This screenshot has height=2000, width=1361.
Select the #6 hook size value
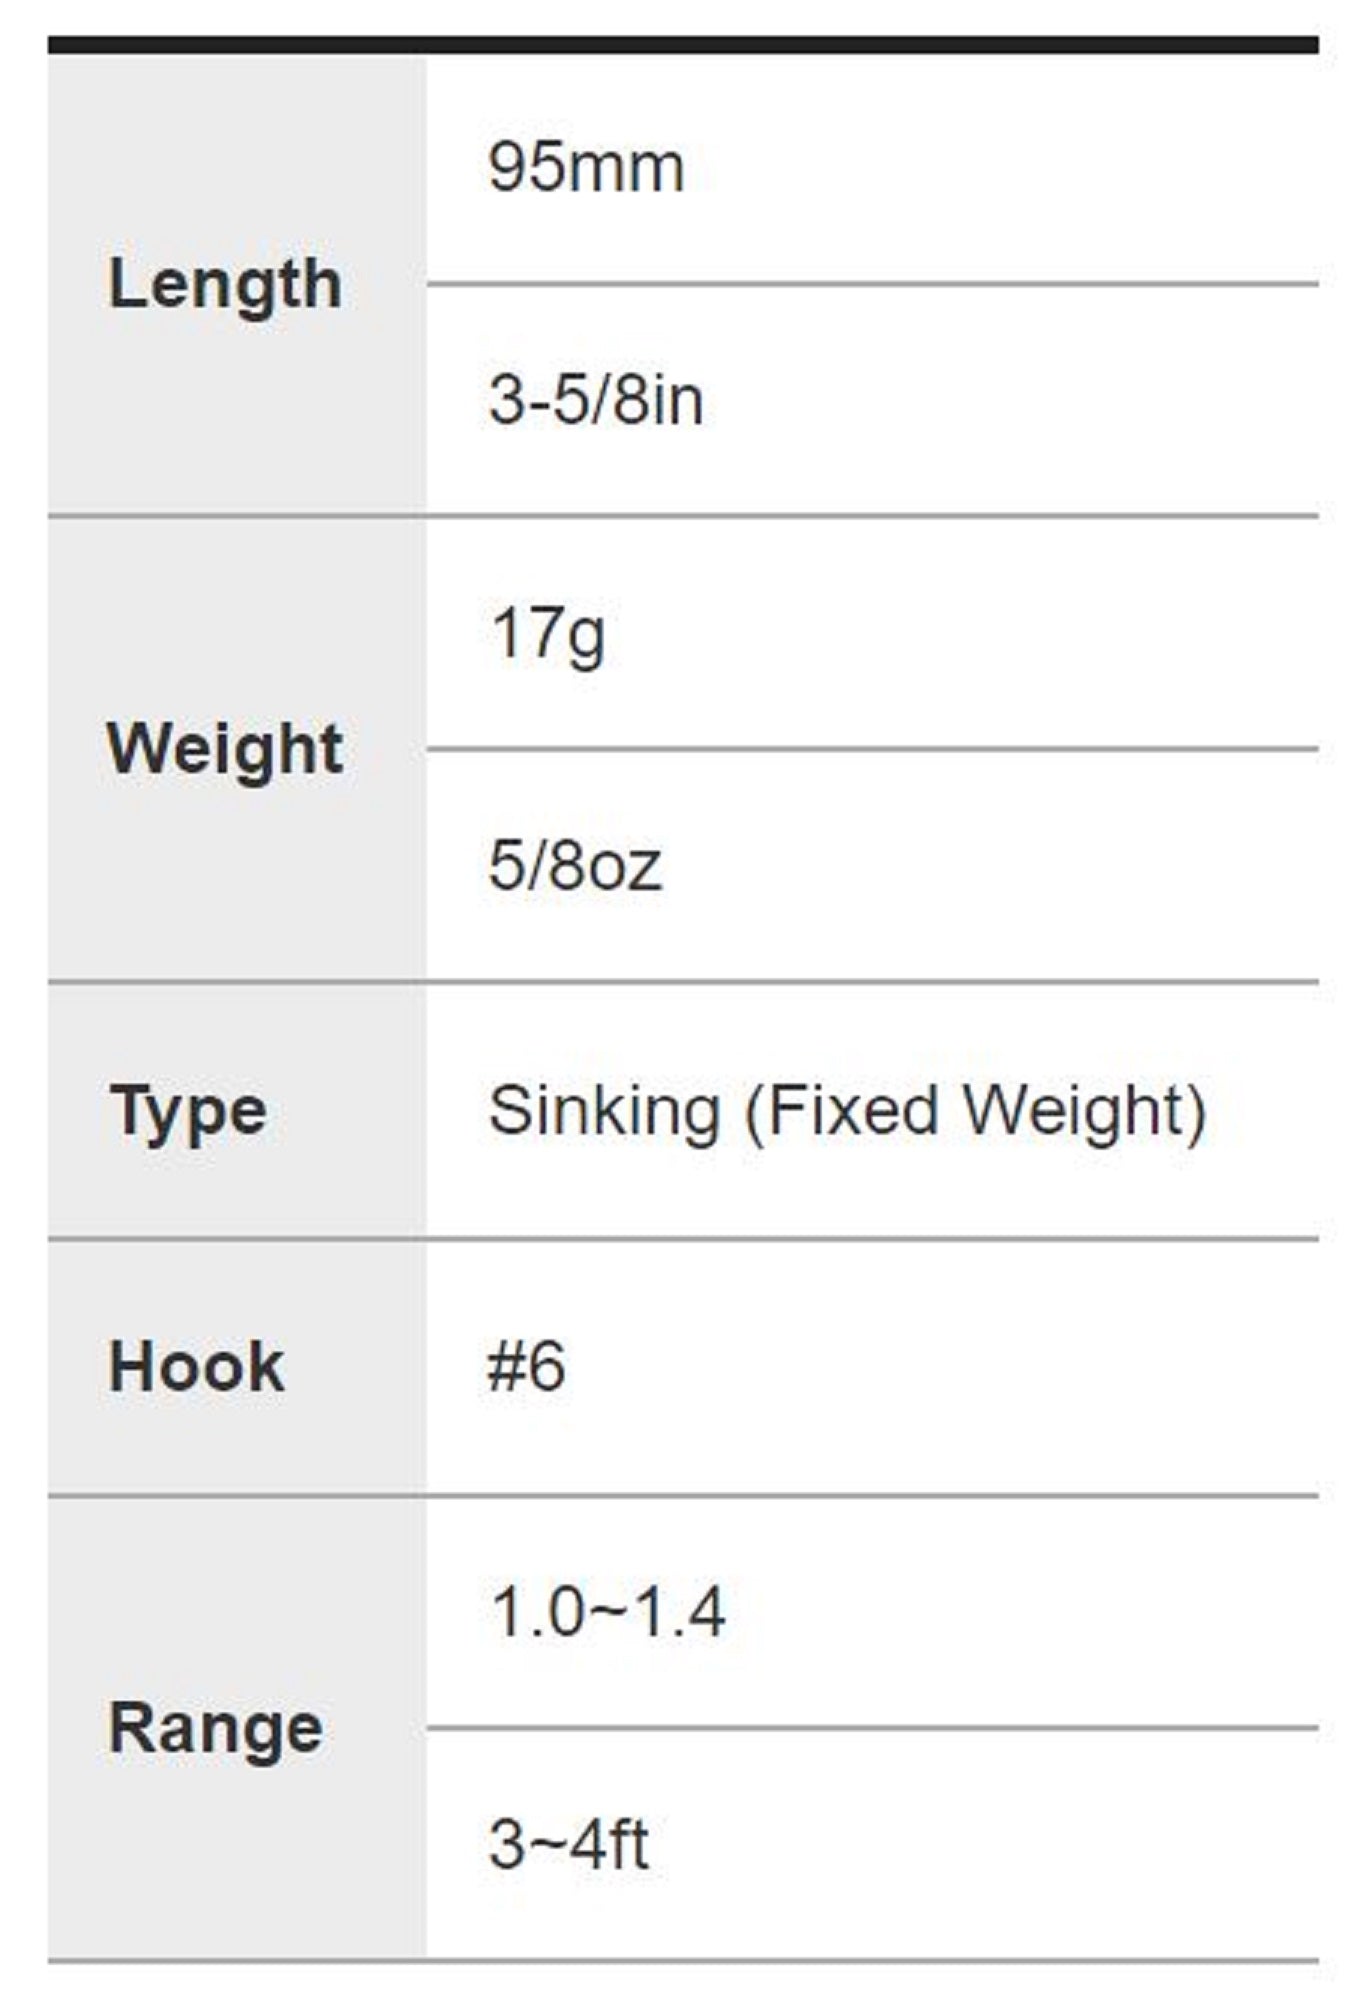tap(527, 1367)
